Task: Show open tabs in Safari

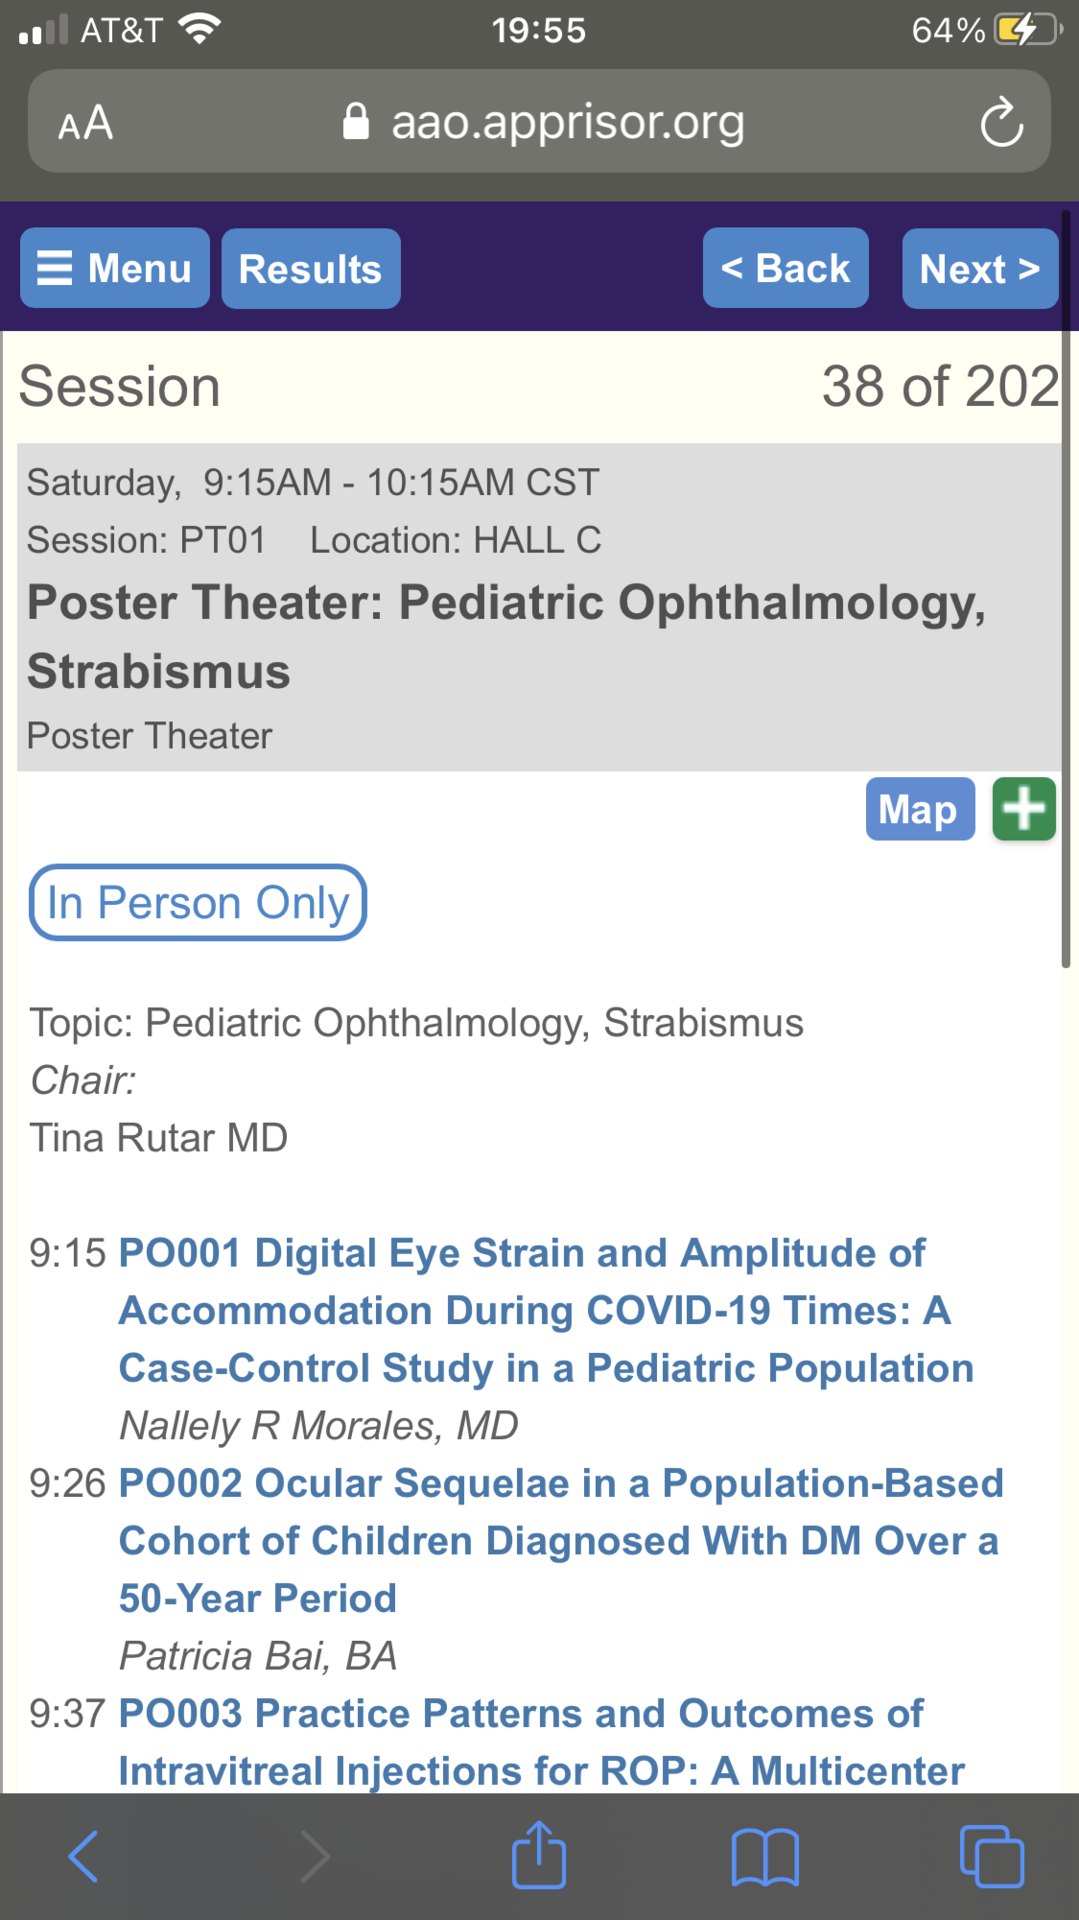Action: click(991, 1857)
